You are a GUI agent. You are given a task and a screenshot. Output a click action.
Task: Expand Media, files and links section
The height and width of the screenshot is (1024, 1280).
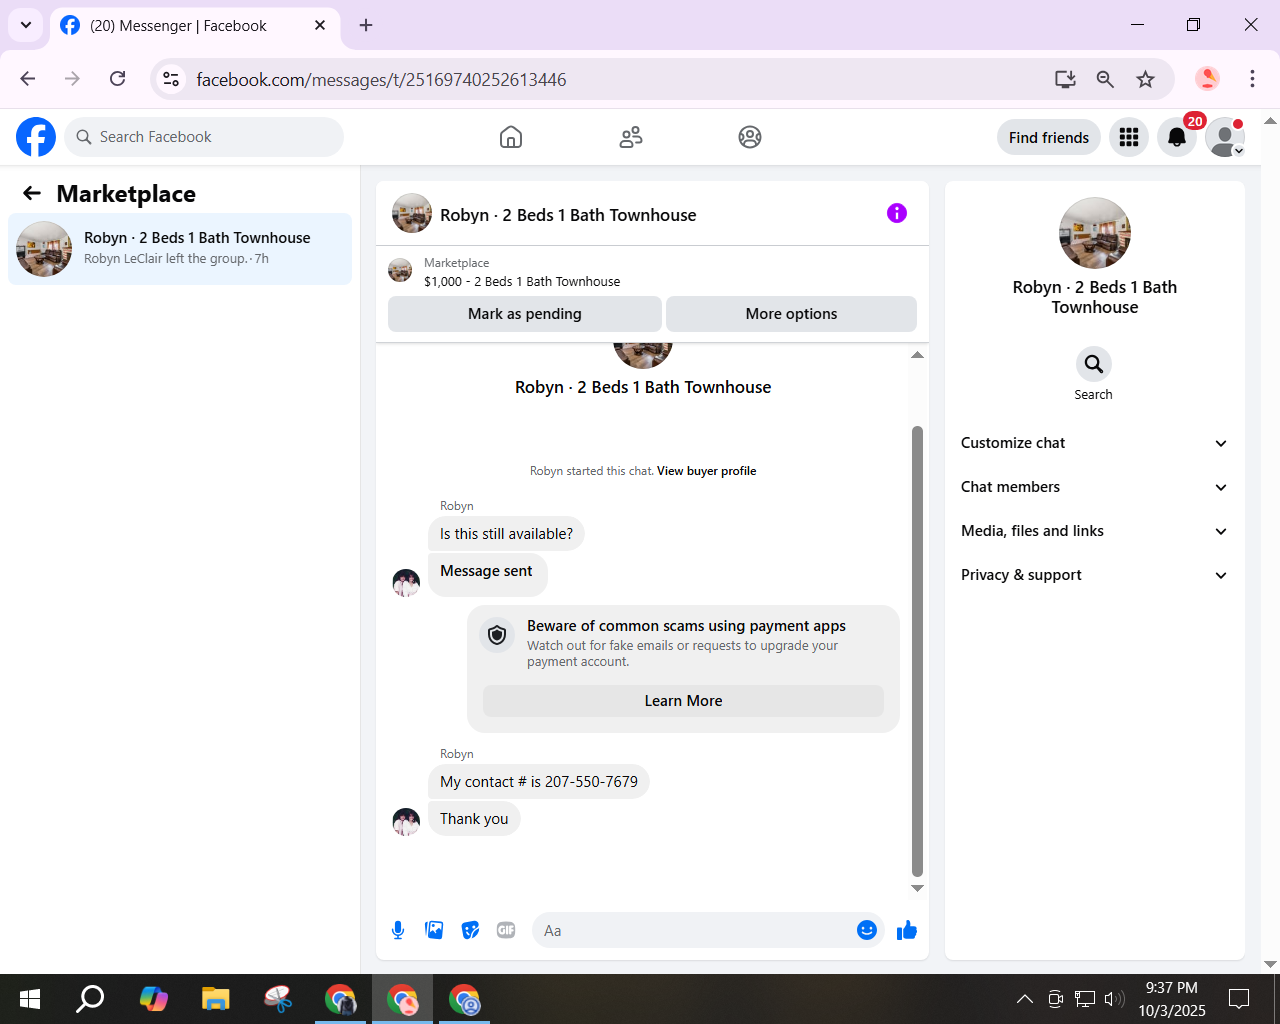[x=1094, y=531]
